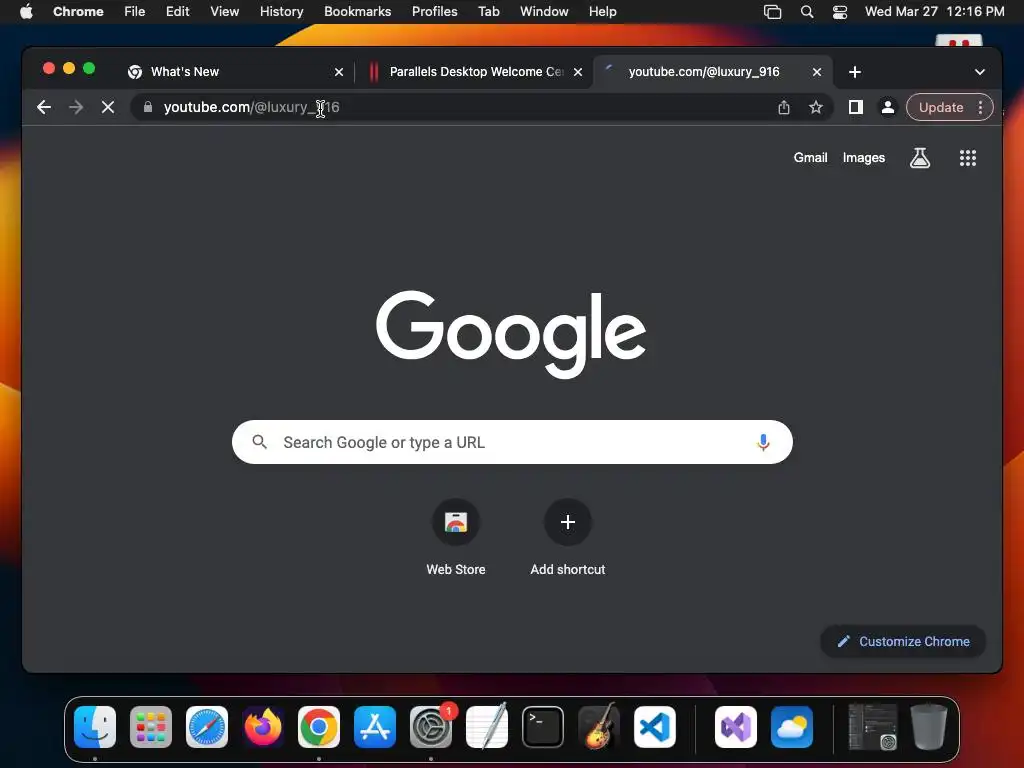This screenshot has width=1024, height=768.
Task: Open the Trash in the Dock
Action: [x=929, y=727]
